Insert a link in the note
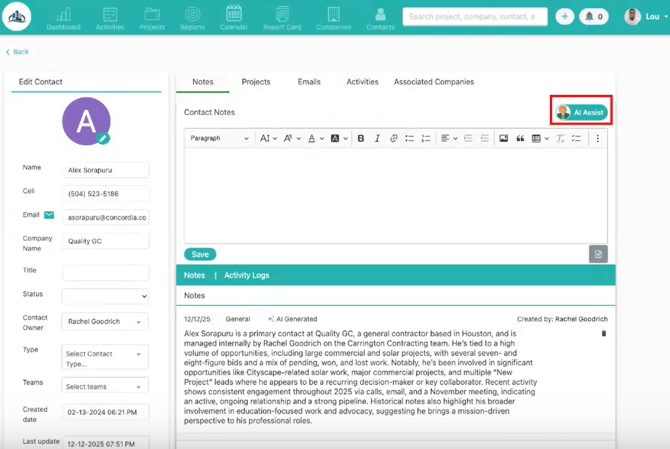Screen dimensions: 670x449 (x=393, y=139)
